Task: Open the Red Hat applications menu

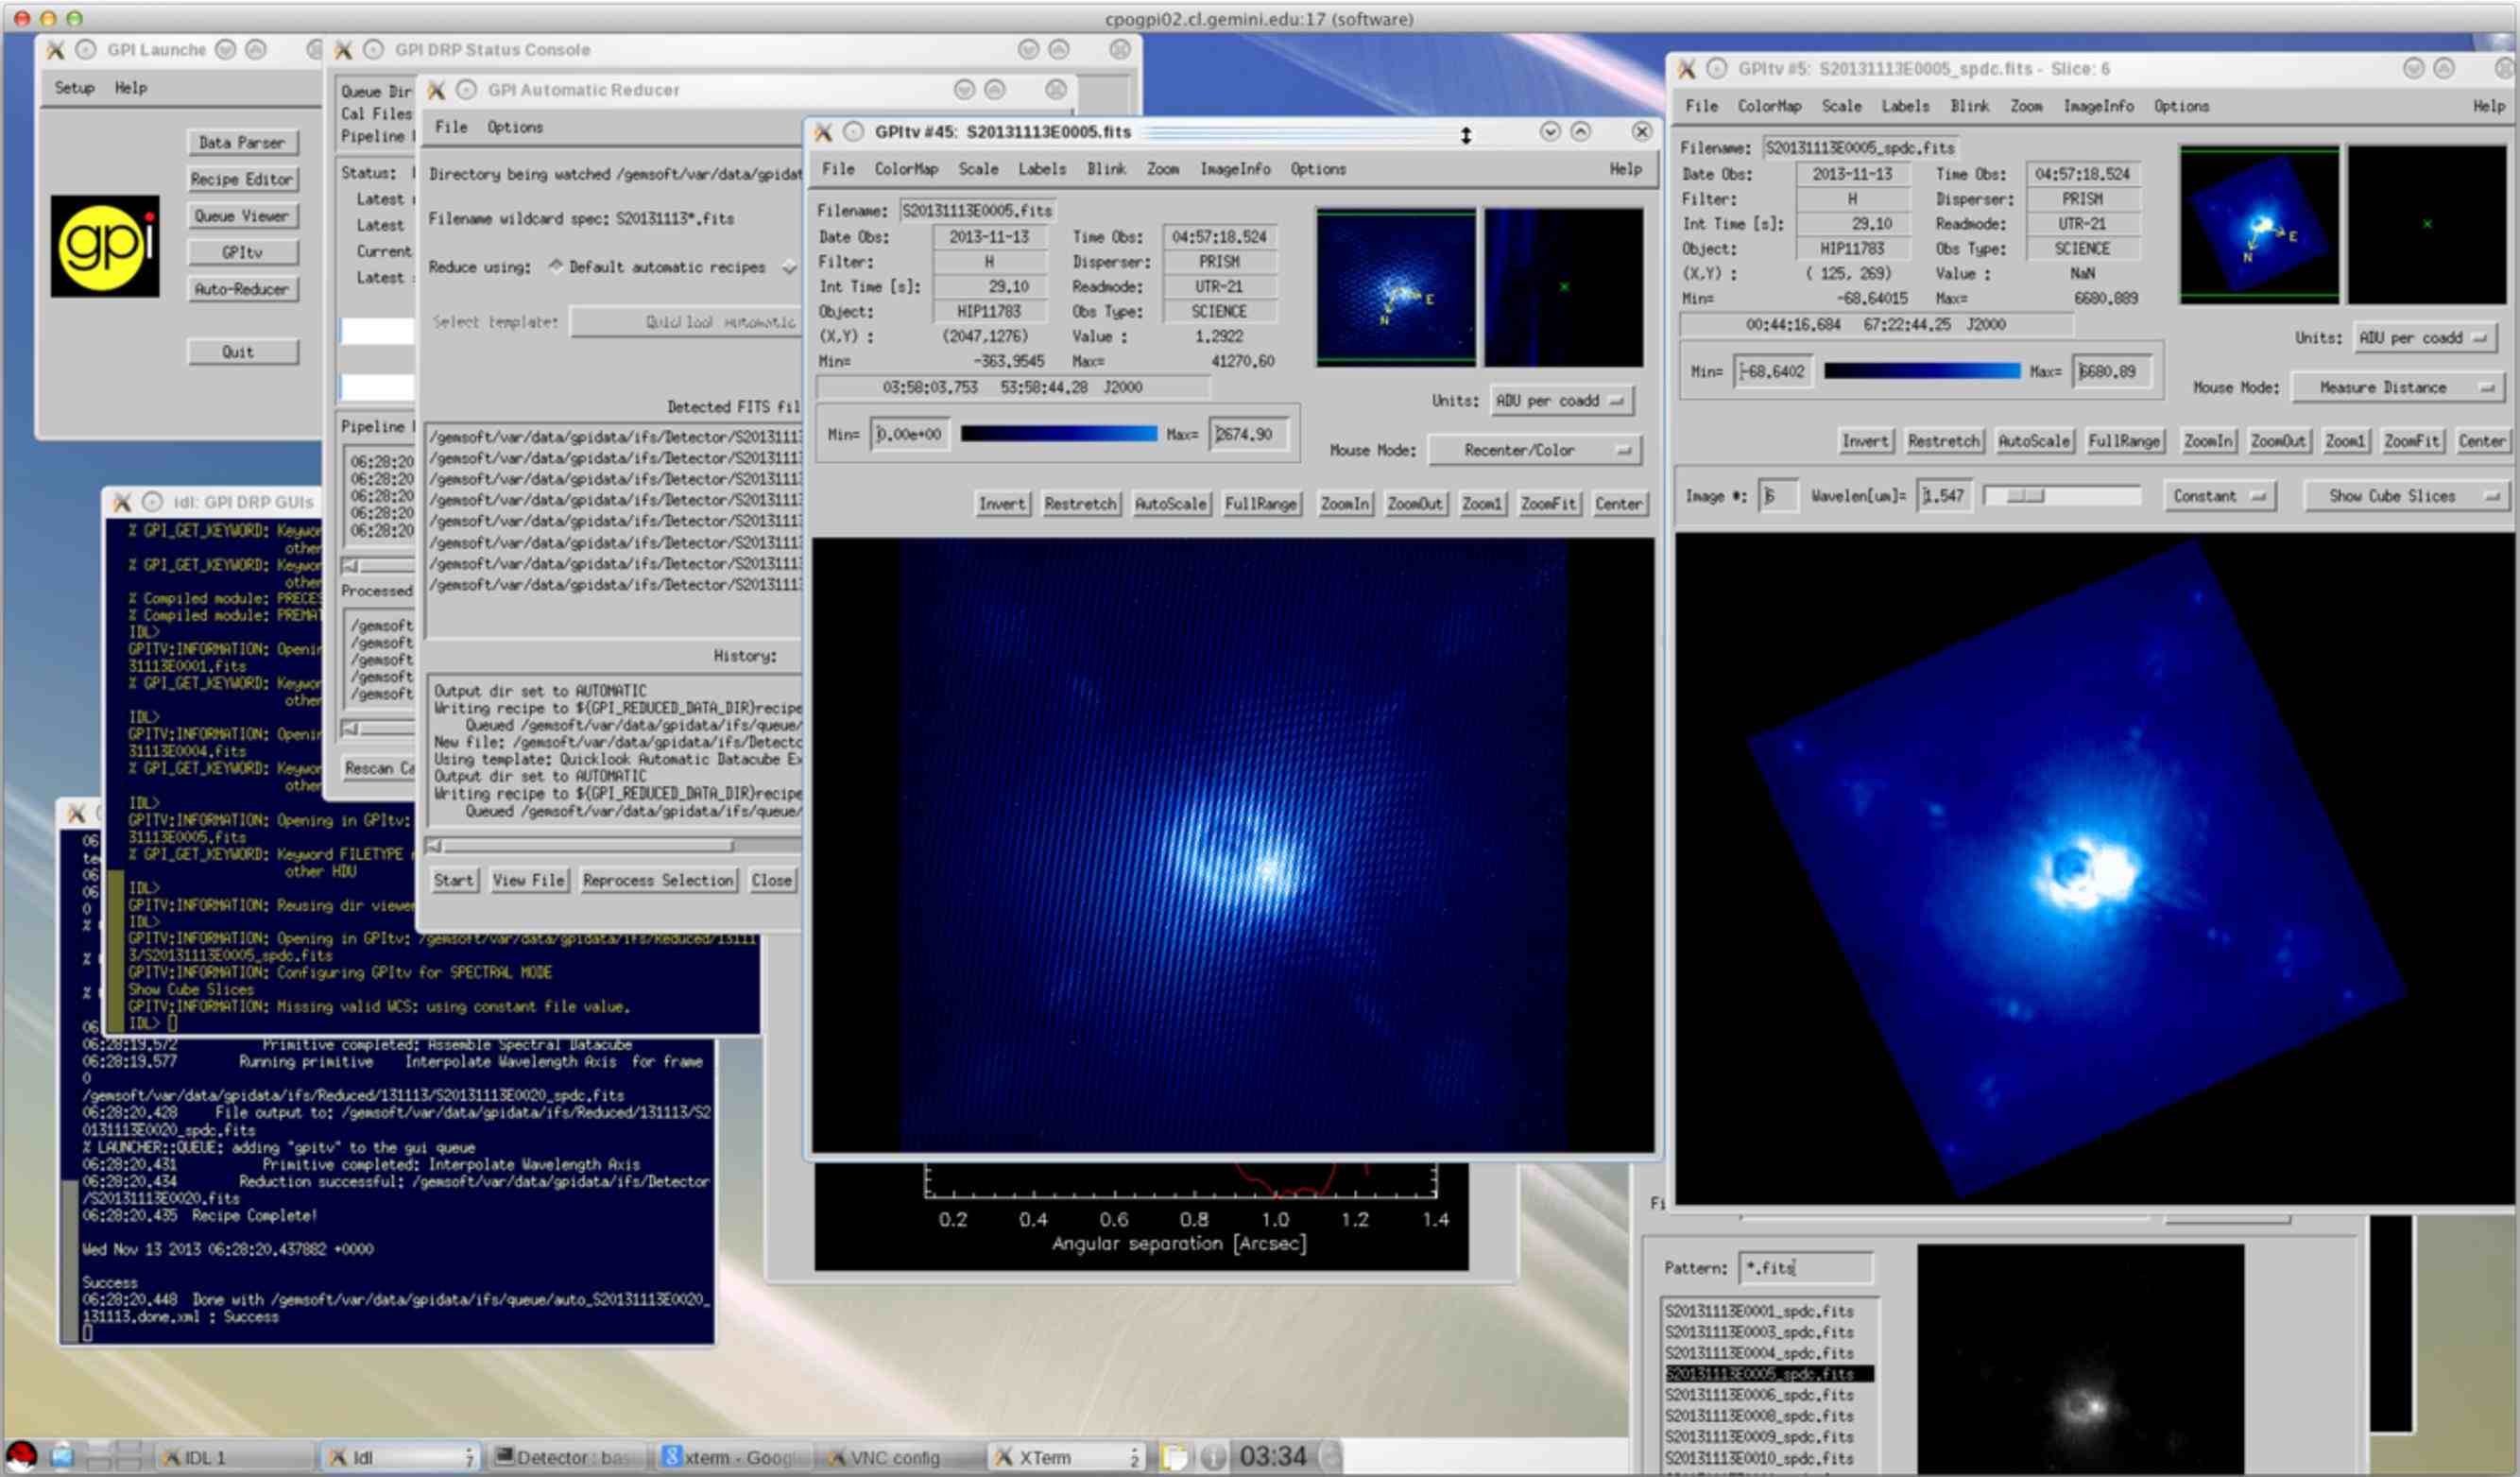Action: click(21, 1456)
